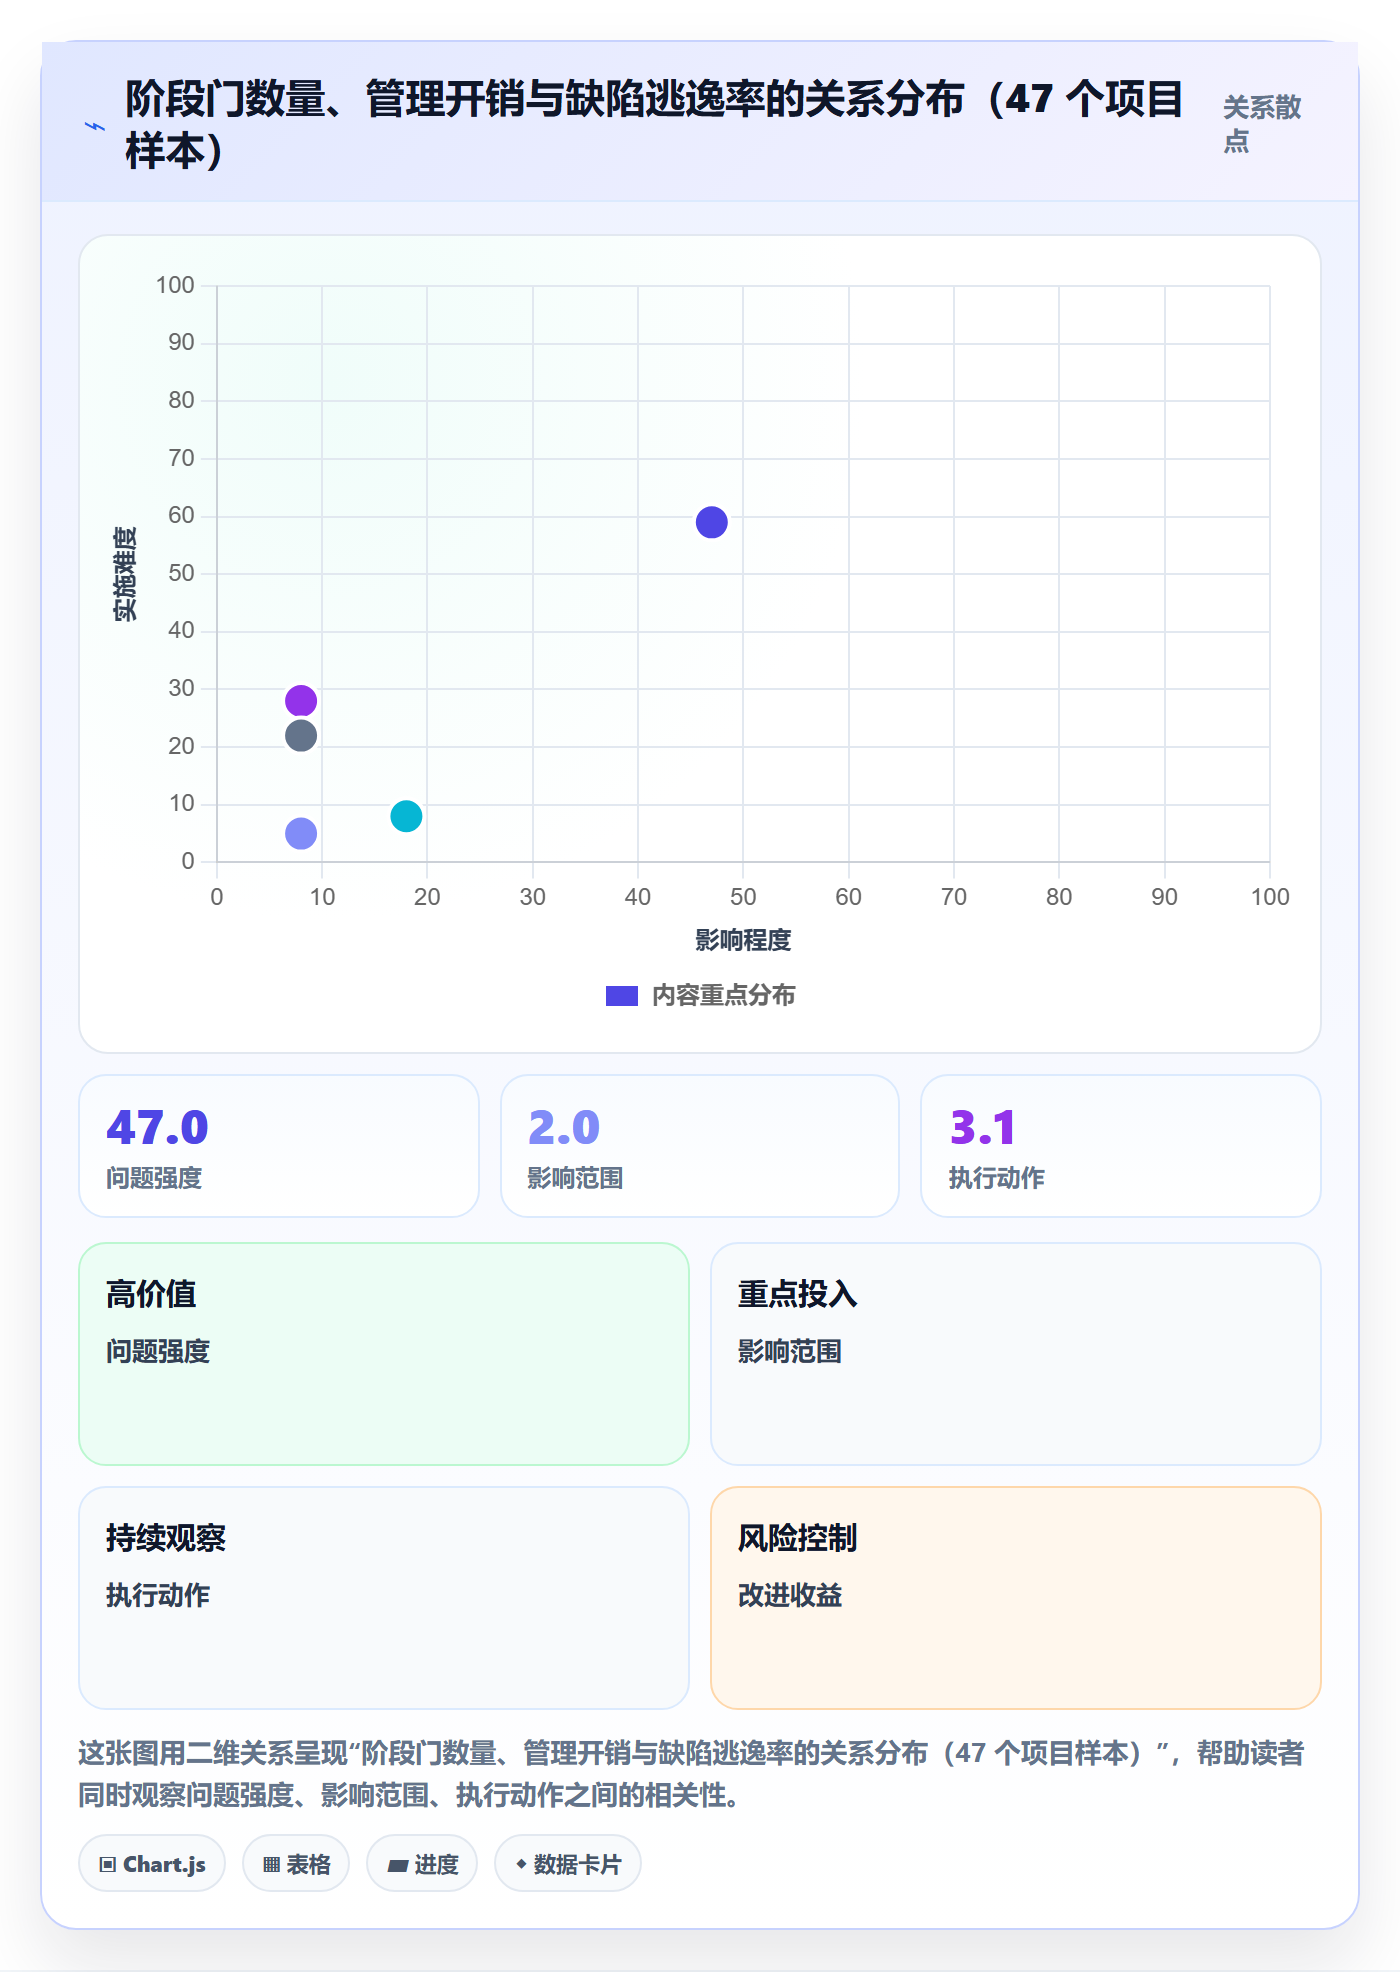The image size is (1400, 1972).
Task: Select the light periwinkle scatter point at the bottom
Action: click(301, 833)
